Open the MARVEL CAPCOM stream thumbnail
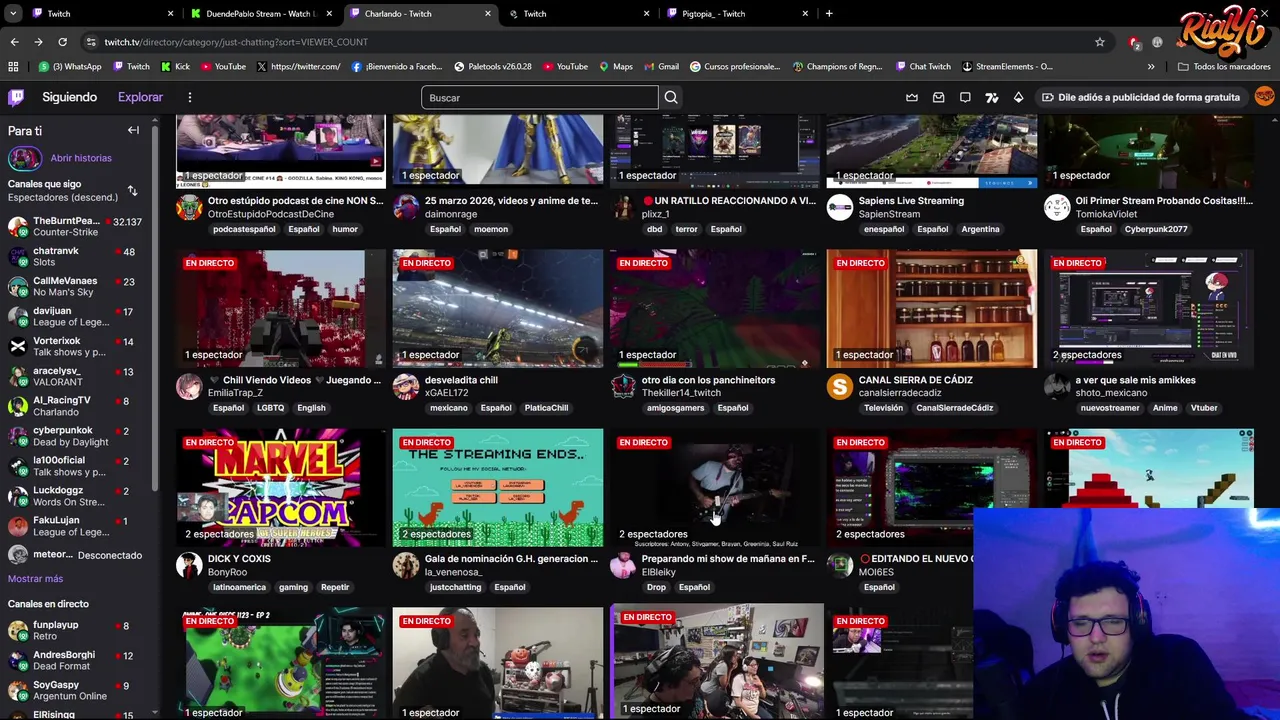 281,488
